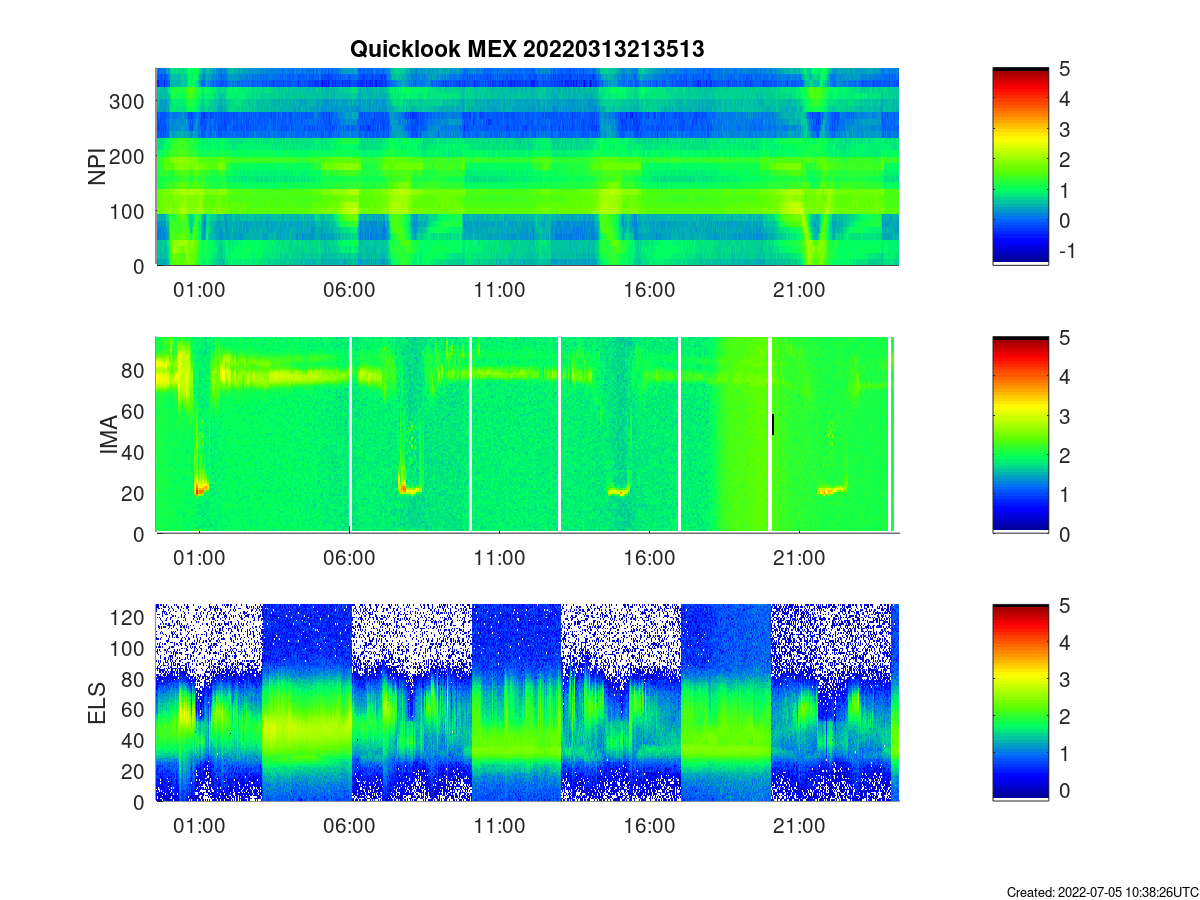
Task: Select the NPI y-axis label
Action: click(x=98, y=167)
